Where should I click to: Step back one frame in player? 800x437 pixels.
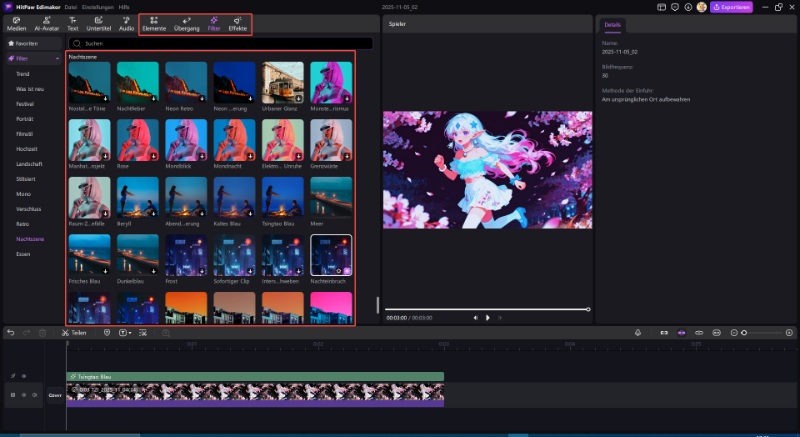coord(476,318)
